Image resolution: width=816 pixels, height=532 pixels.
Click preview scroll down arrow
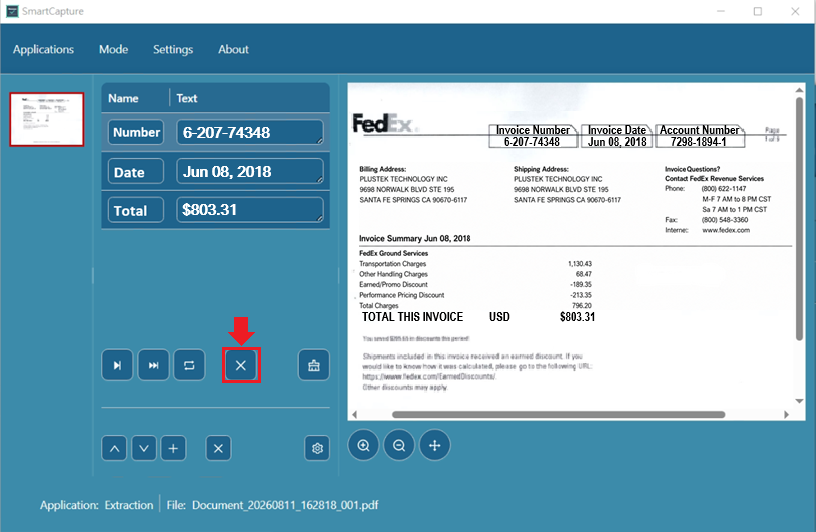pos(799,401)
